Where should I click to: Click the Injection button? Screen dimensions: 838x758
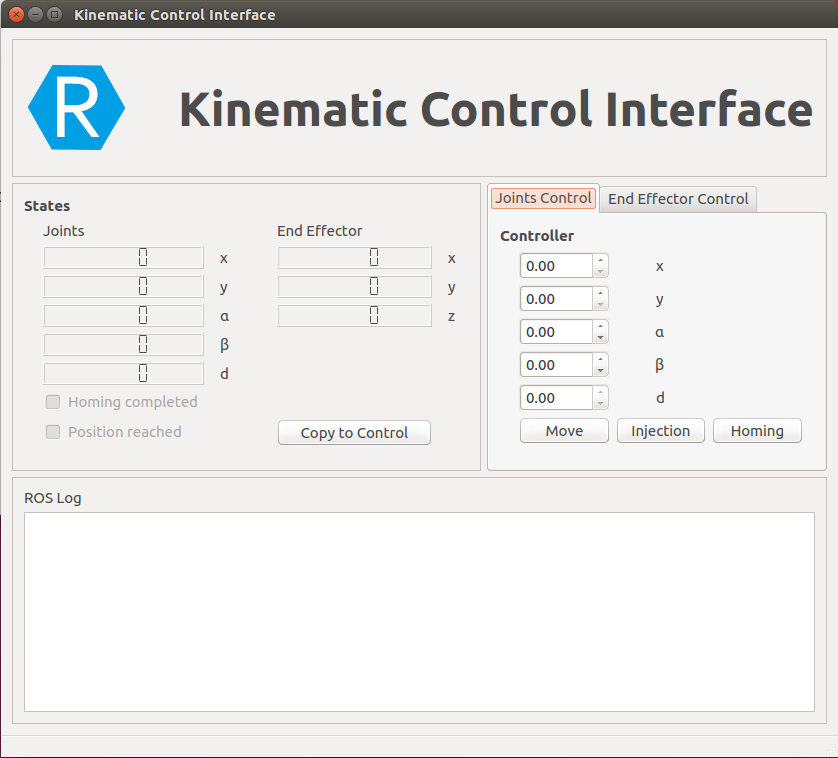tap(661, 431)
